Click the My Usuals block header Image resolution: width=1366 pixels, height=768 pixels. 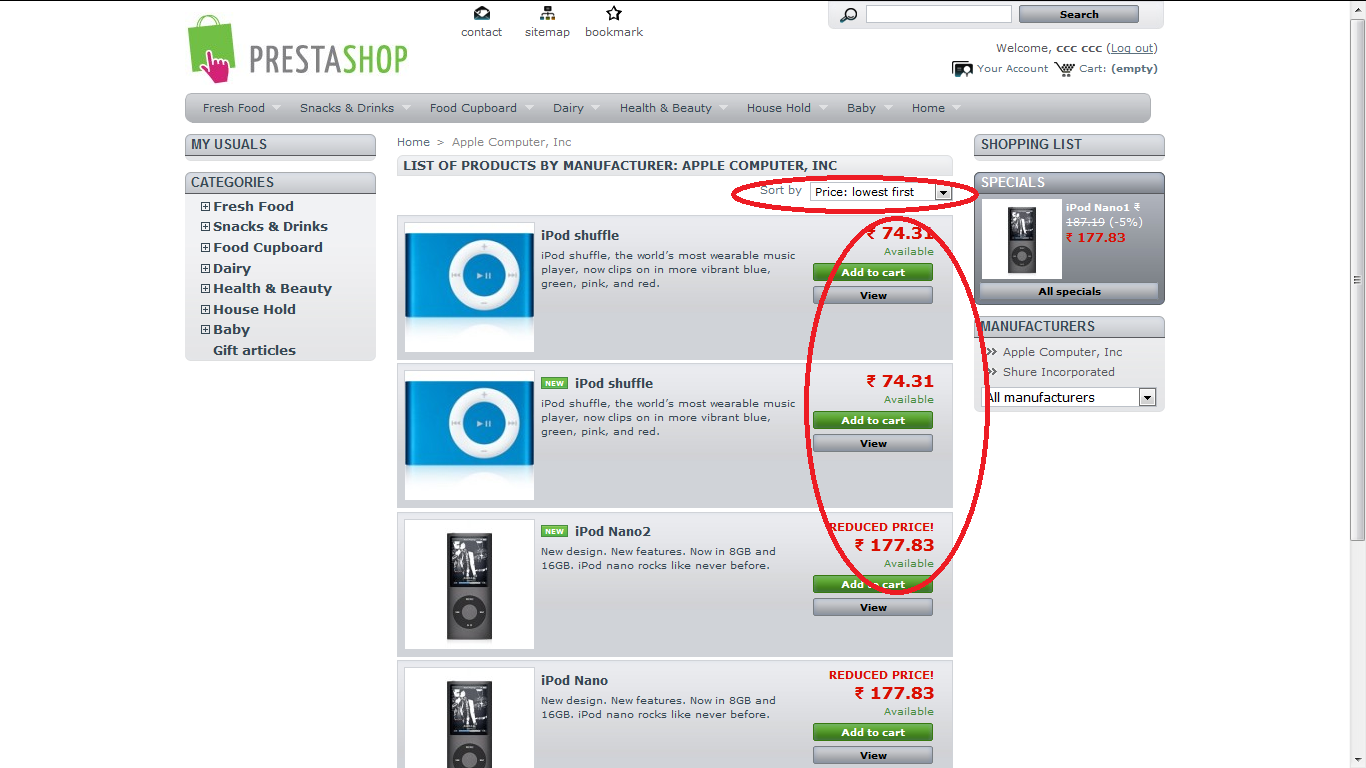(280, 145)
